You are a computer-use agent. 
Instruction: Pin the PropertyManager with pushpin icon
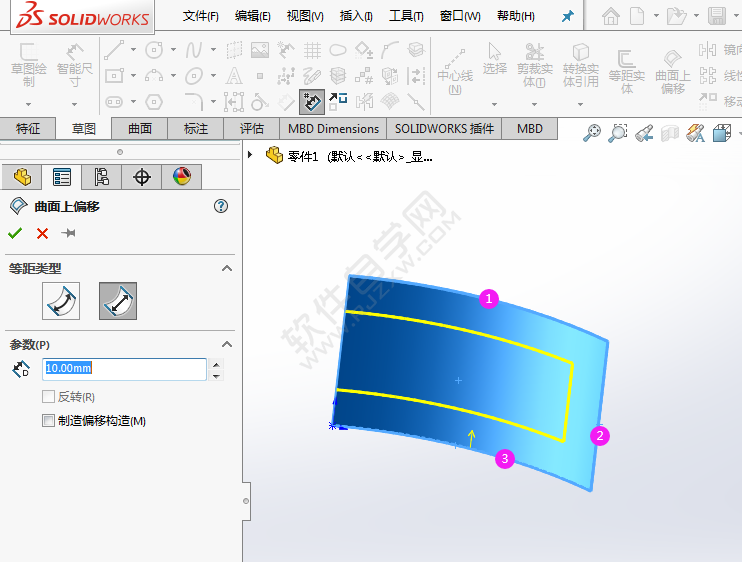pyautogui.click(x=69, y=233)
